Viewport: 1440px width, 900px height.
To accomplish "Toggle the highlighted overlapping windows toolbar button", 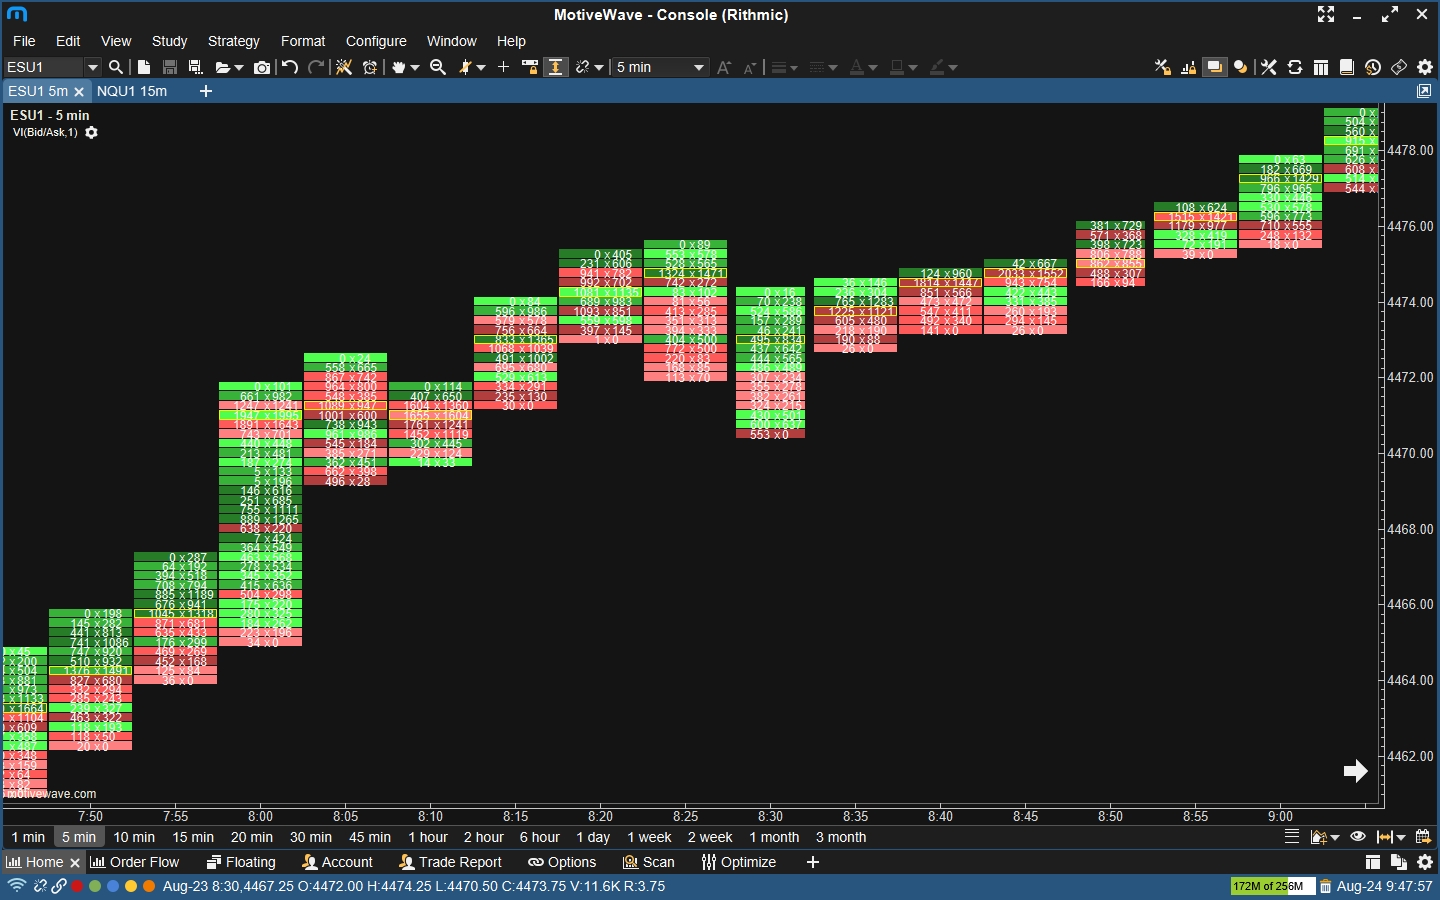I will point(1214,67).
